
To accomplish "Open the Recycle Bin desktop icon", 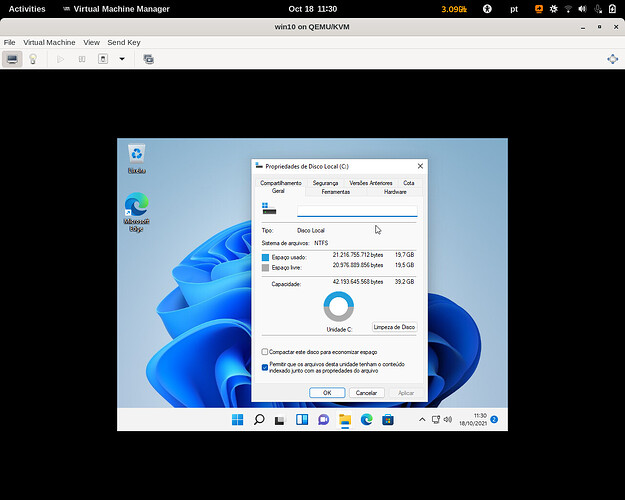I will pos(137,159).
